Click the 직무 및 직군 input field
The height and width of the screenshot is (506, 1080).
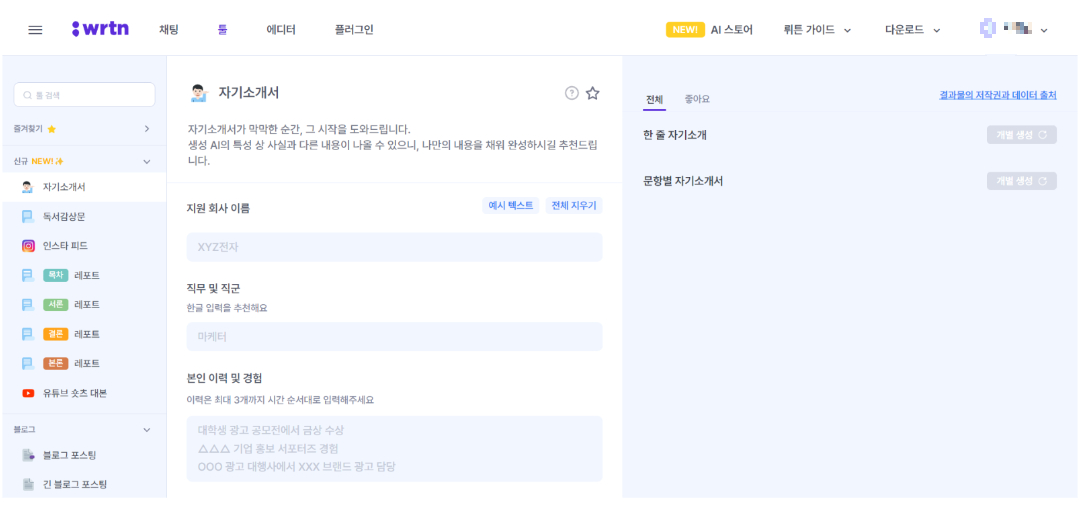pos(394,337)
